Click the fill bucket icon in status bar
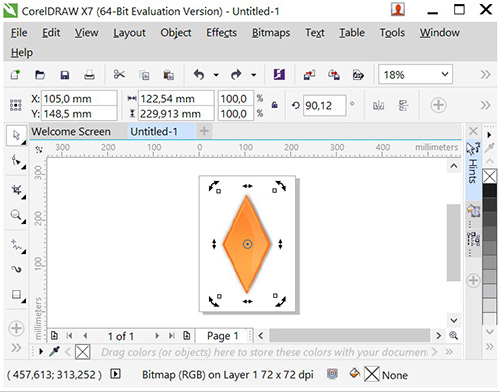 coord(354,374)
